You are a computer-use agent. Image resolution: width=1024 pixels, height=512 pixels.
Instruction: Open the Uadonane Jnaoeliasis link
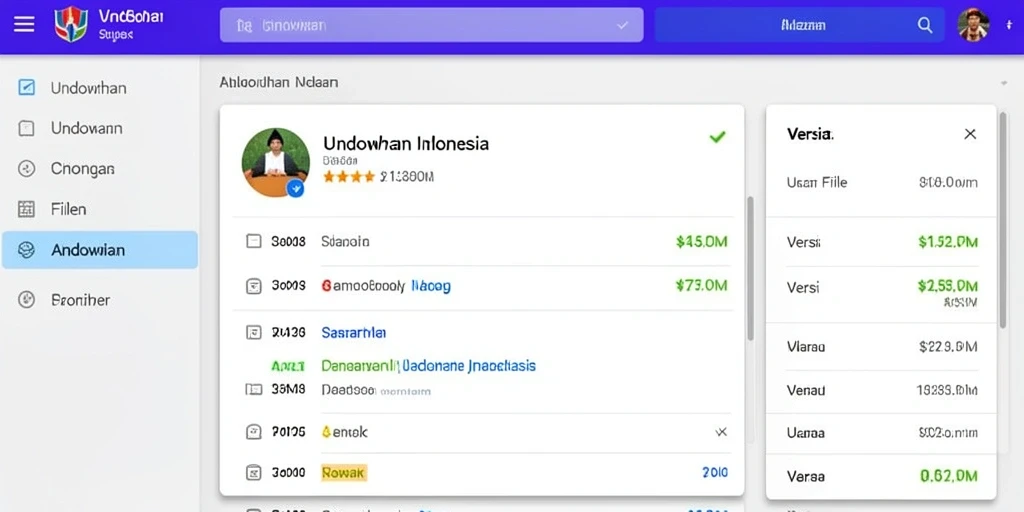click(x=469, y=366)
